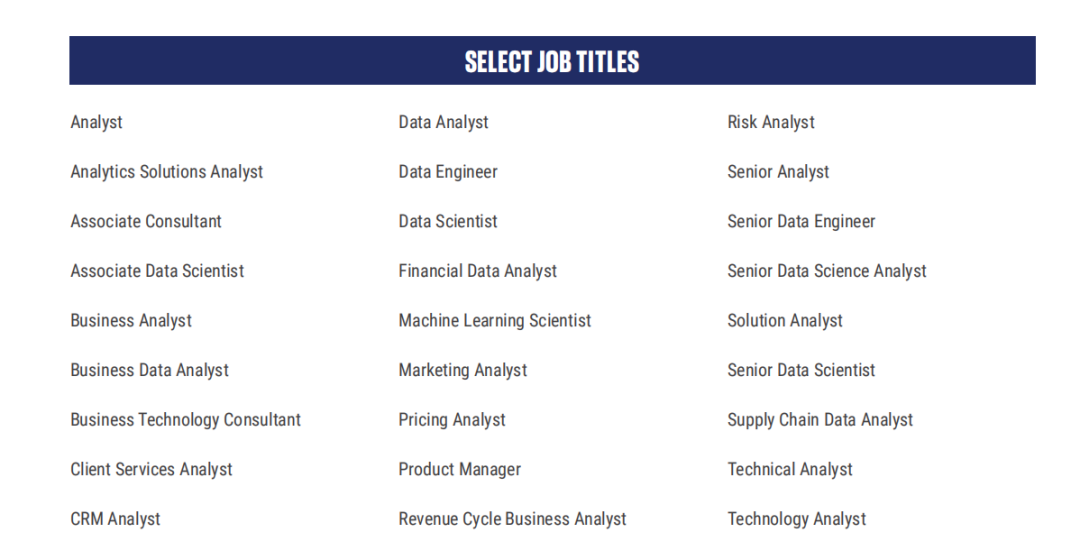Pick Machine Learning Scientist

(x=495, y=321)
